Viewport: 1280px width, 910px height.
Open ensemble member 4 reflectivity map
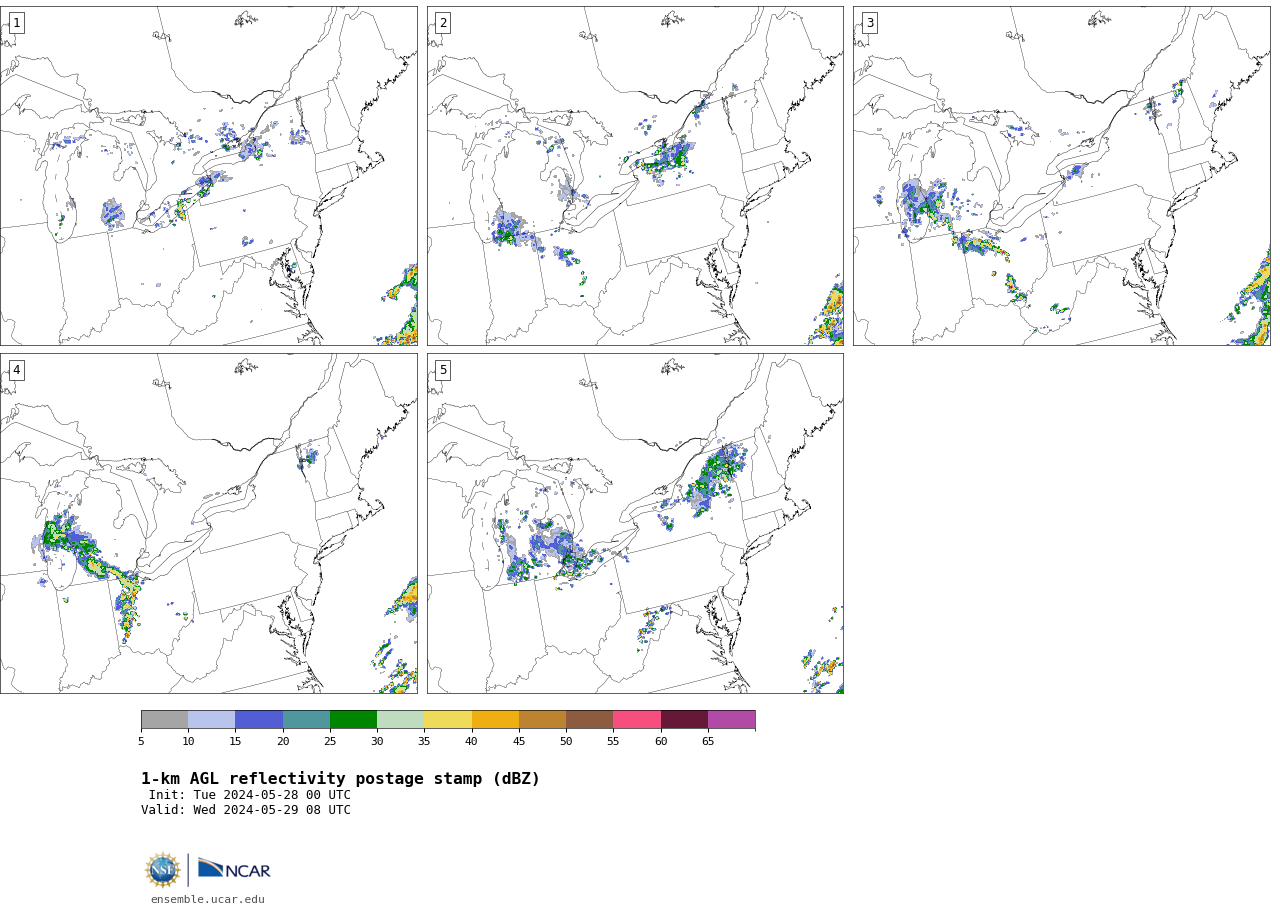coord(209,523)
